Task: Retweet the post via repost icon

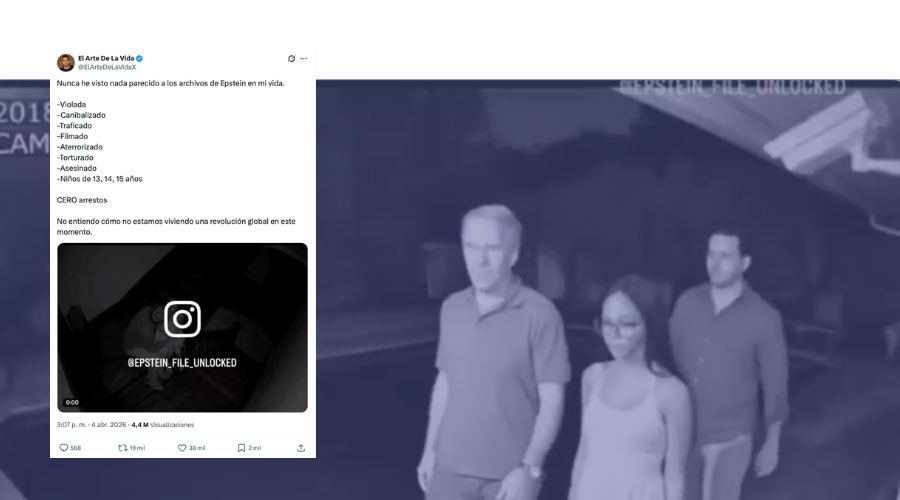Action: point(122,448)
